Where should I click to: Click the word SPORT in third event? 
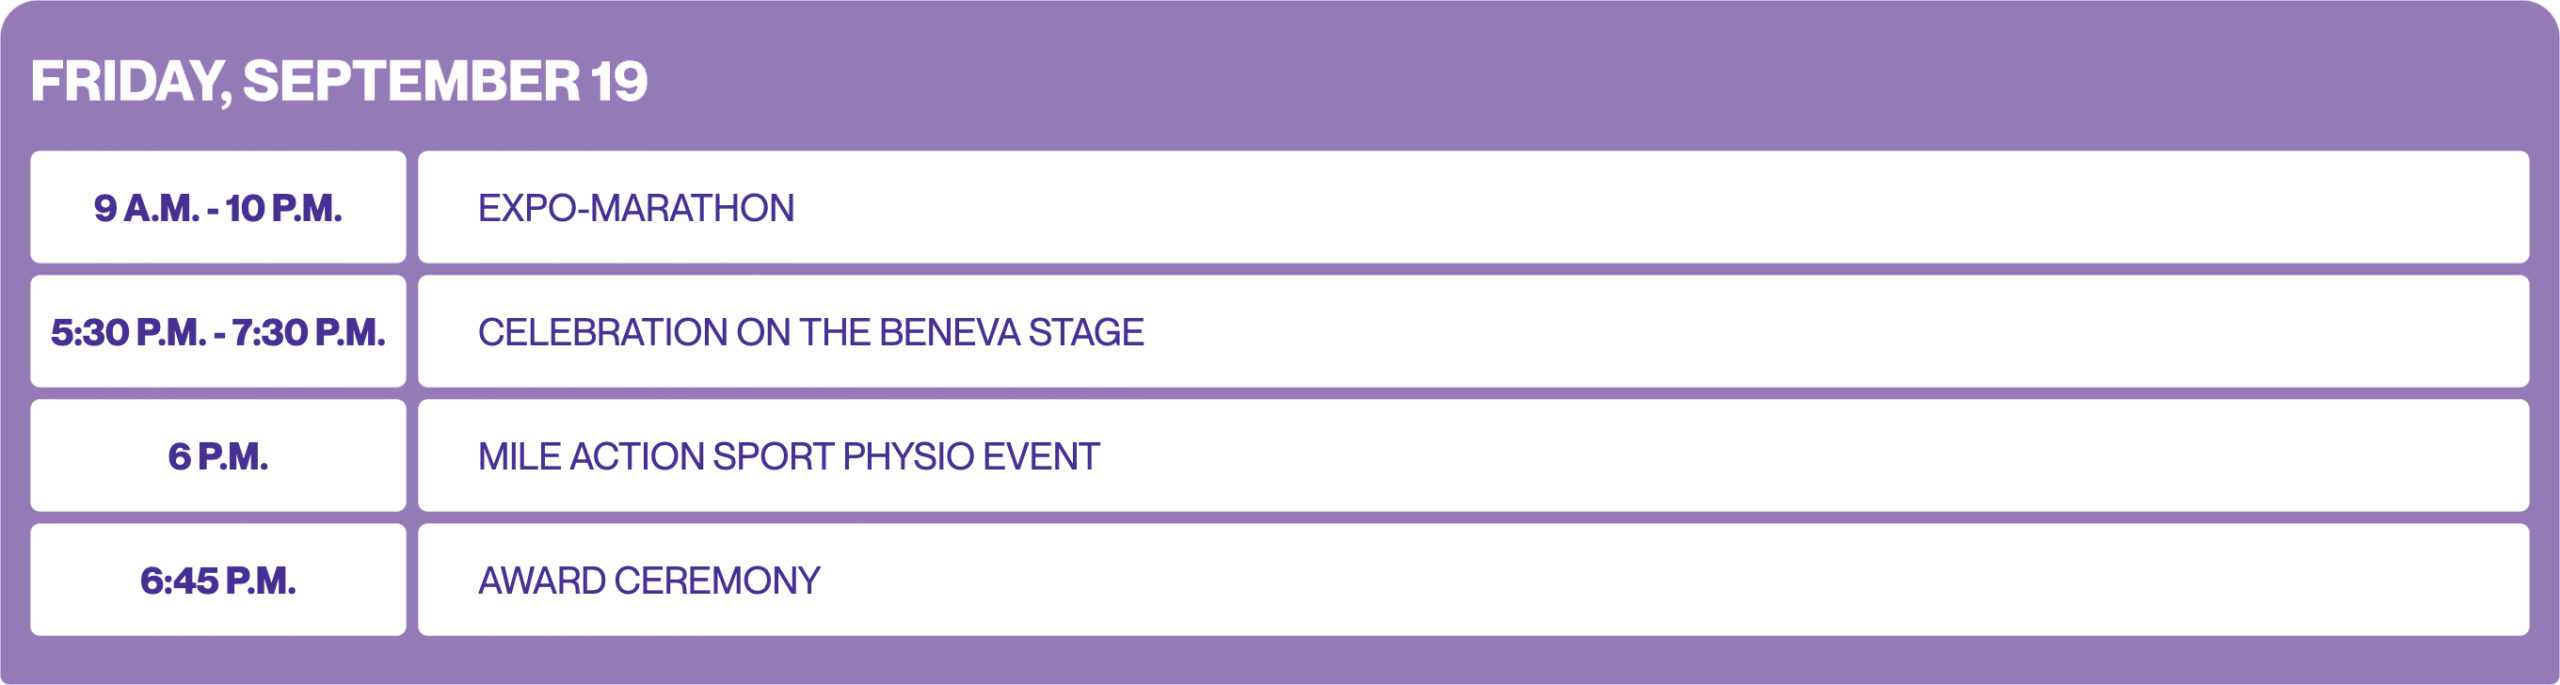click(x=772, y=456)
